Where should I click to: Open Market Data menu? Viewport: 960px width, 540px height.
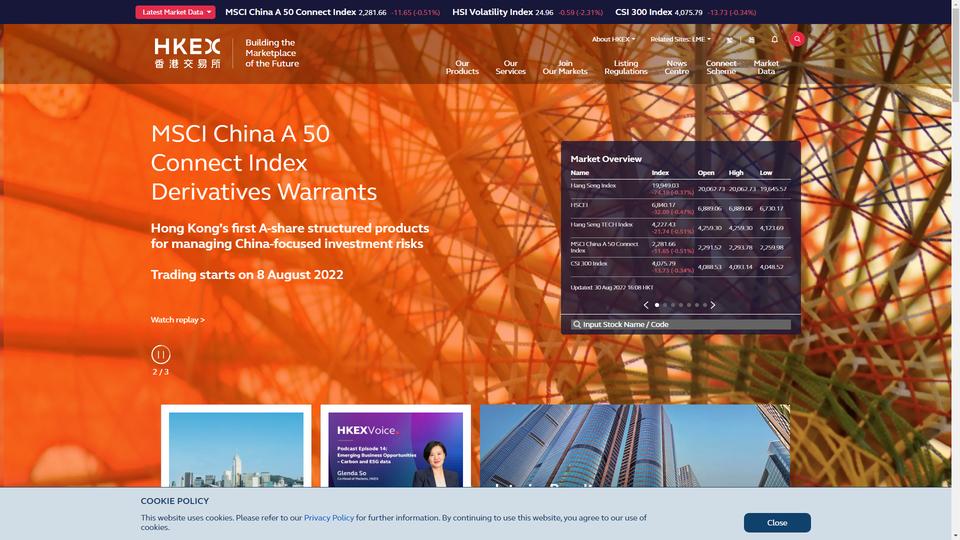766,67
